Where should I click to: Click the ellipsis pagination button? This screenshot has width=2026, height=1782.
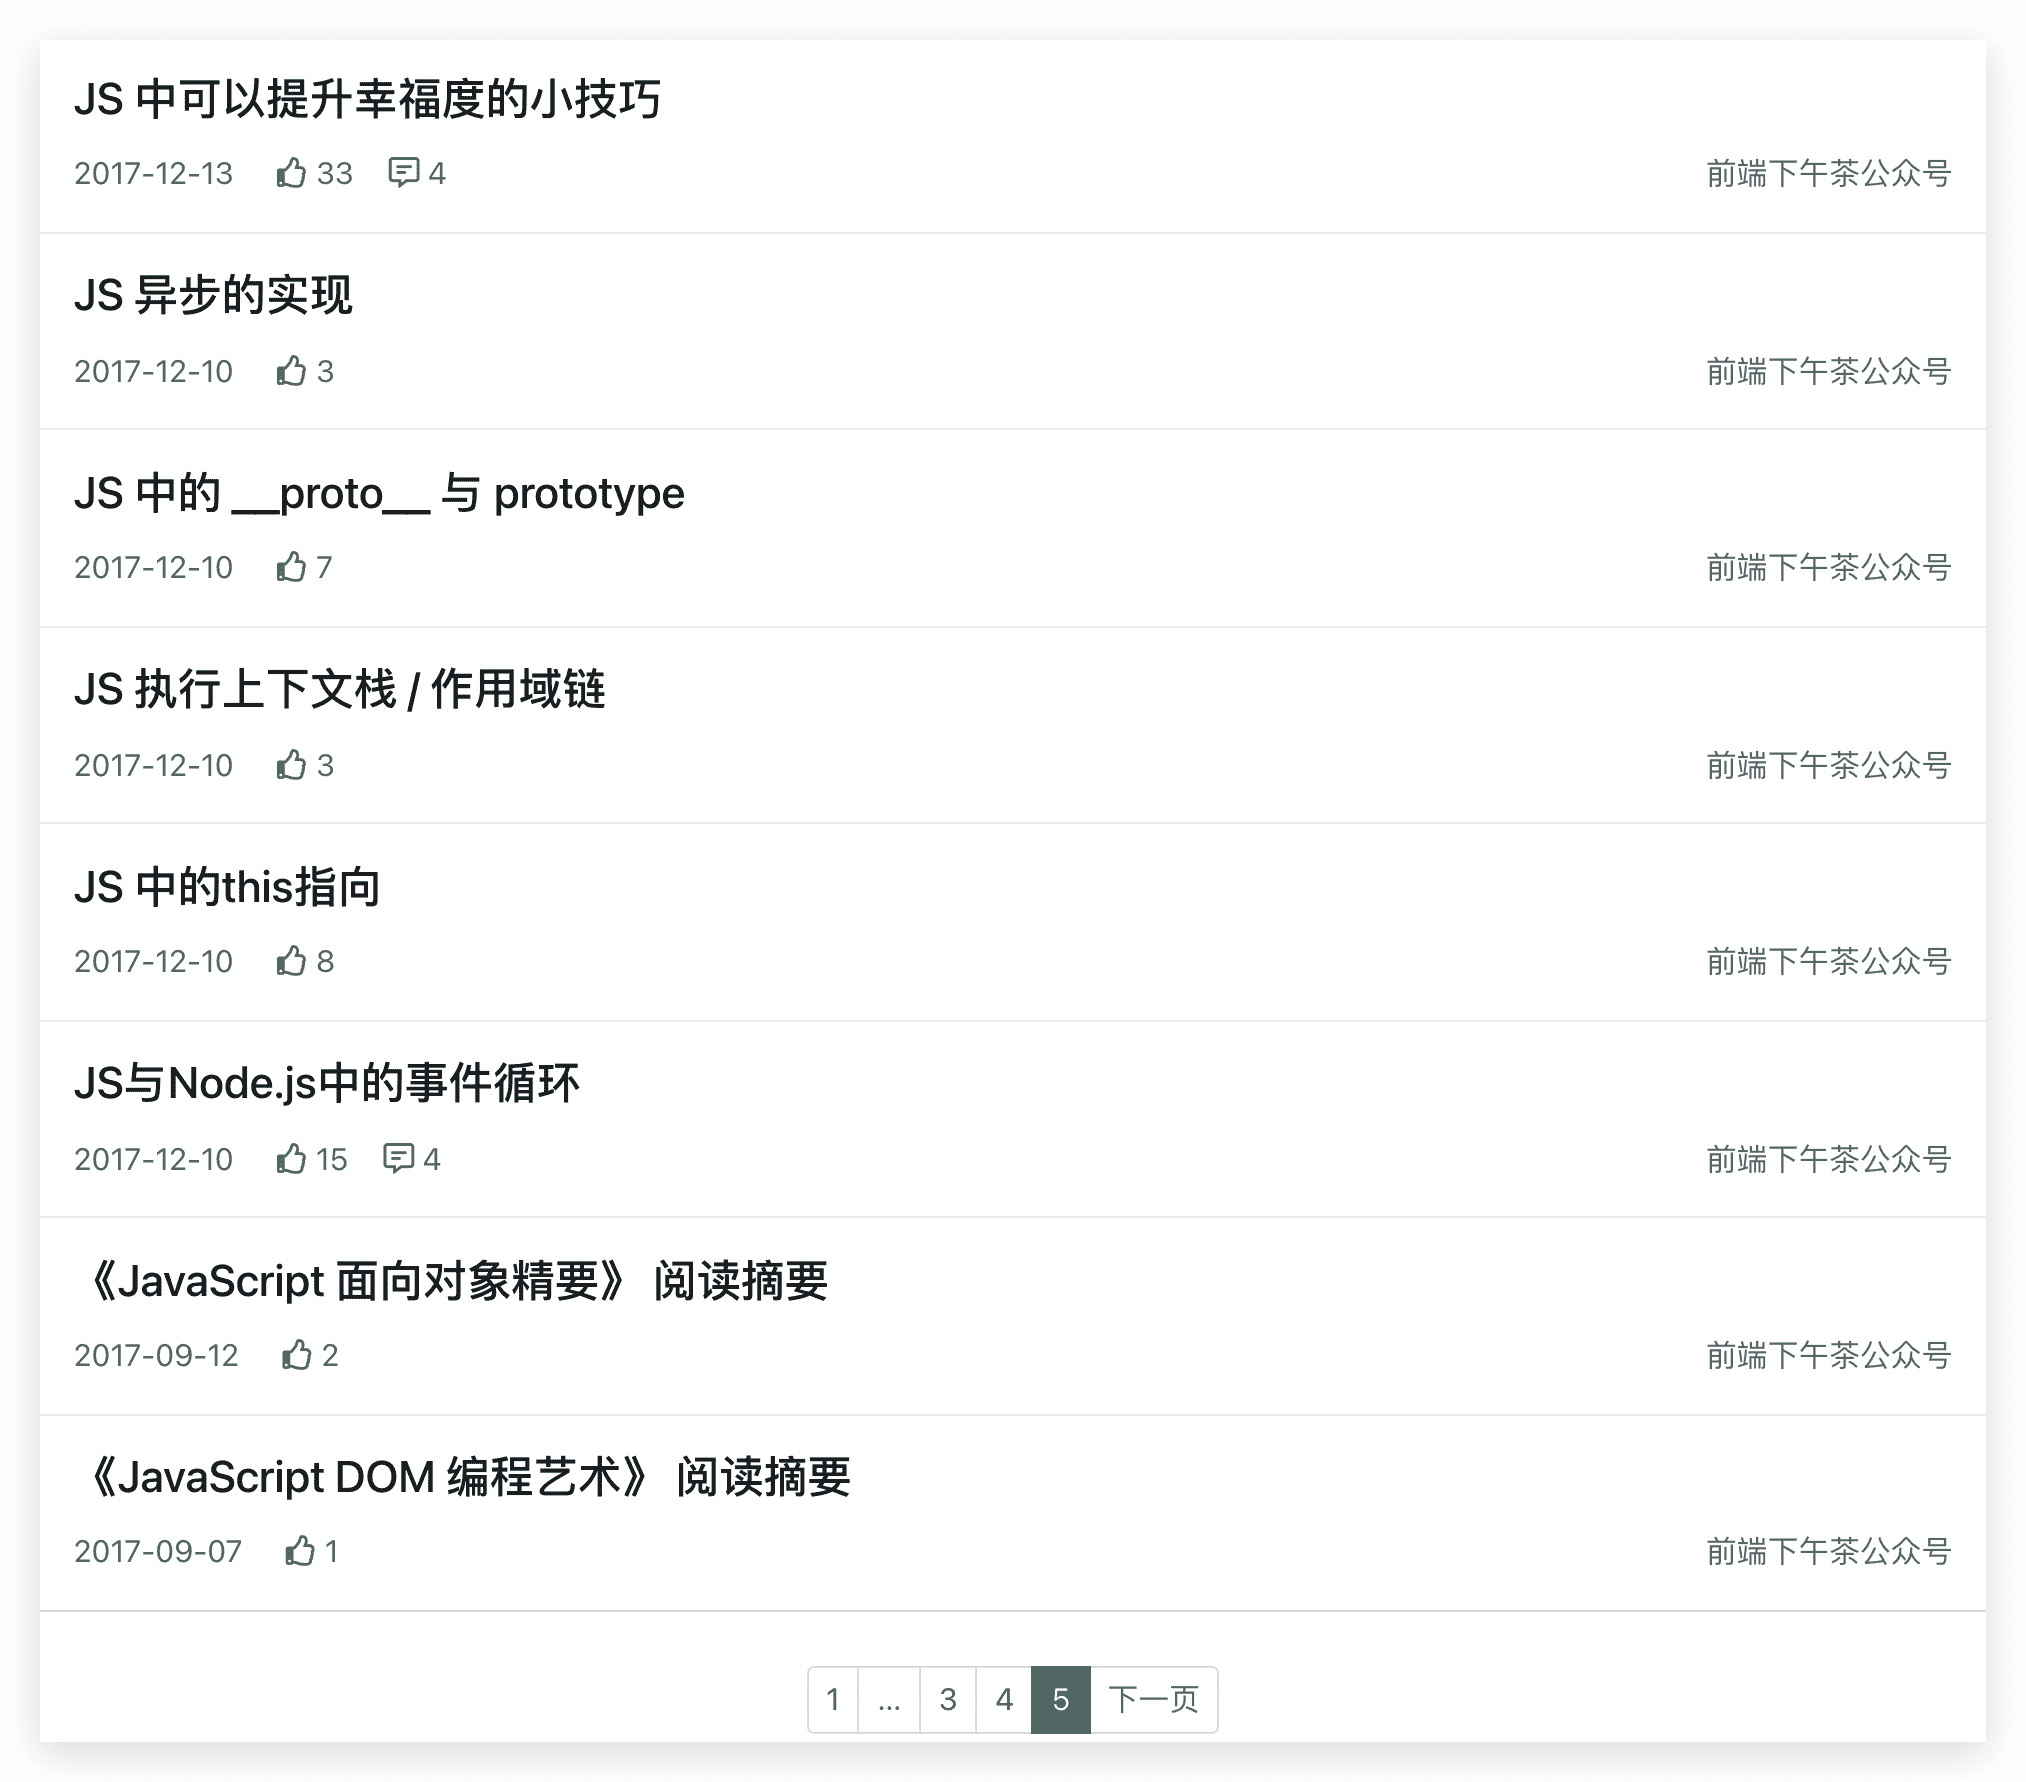tap(889, 1699)
